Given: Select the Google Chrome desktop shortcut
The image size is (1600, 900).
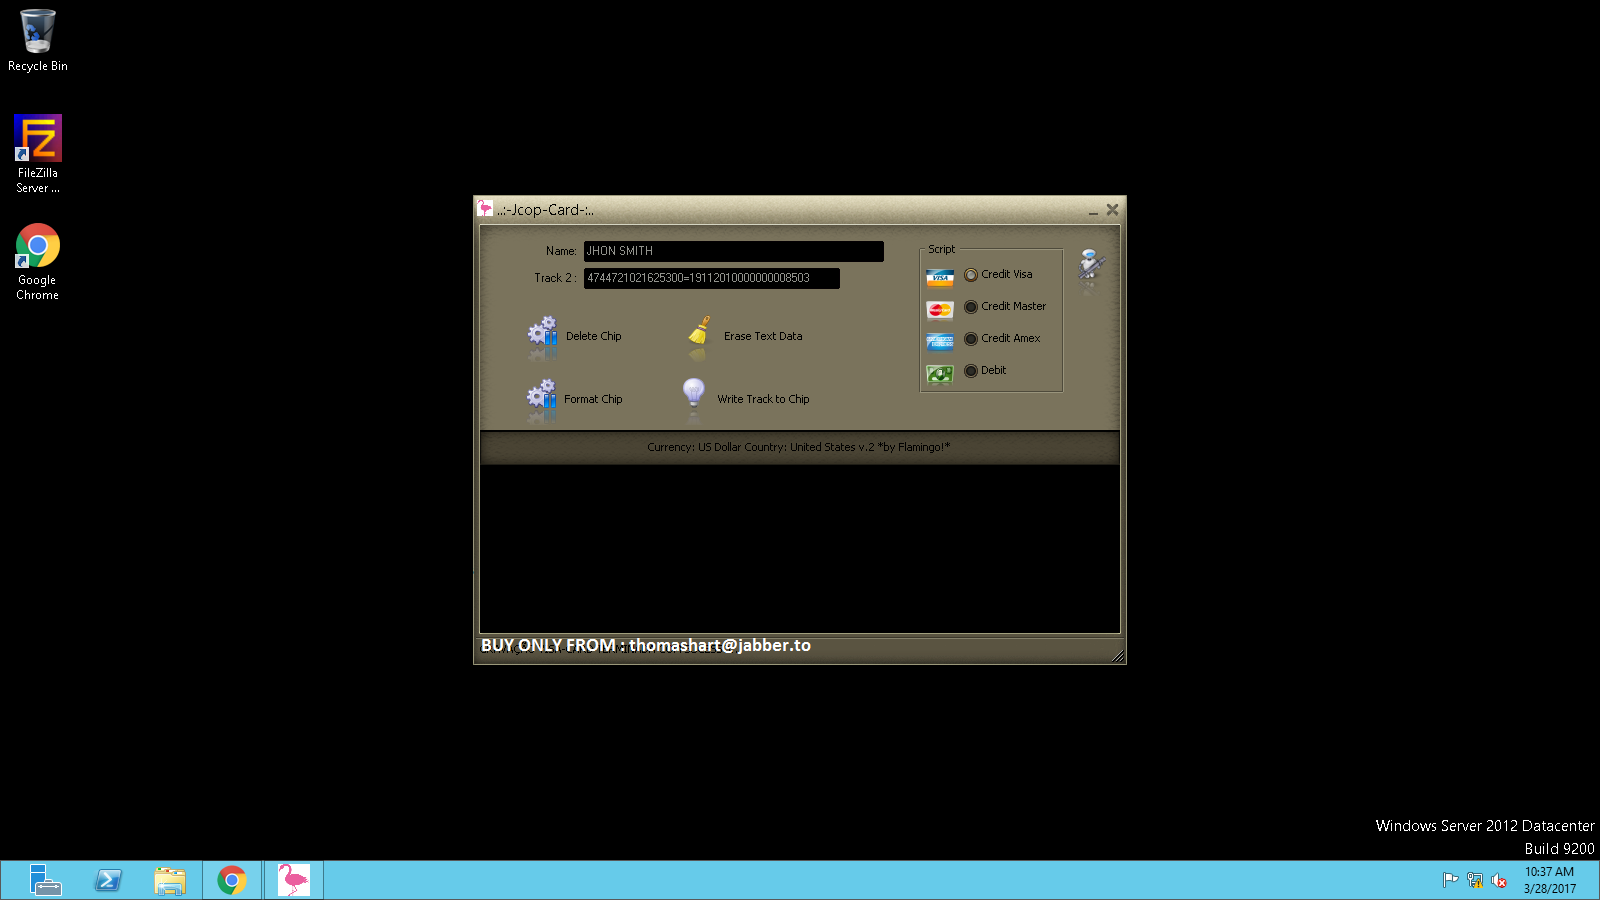Looking at the screenshot, I should coord(38,262).
